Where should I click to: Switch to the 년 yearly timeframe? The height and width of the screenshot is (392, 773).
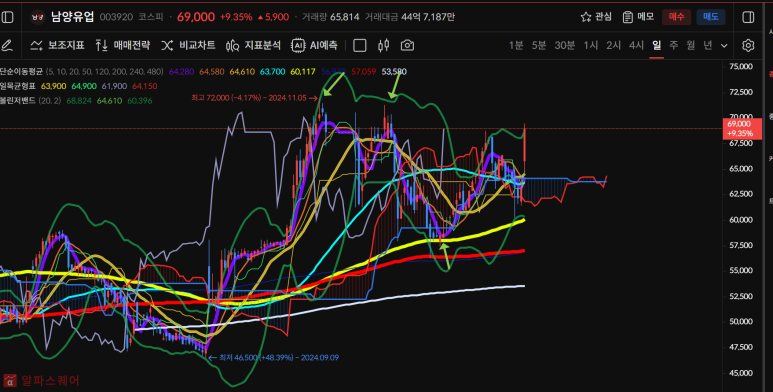(707, 45)
